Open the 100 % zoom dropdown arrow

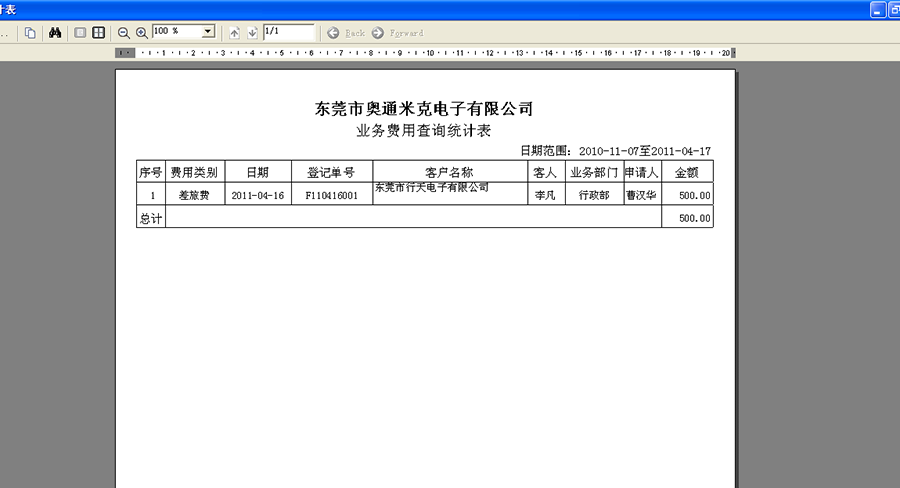(208, 32)
